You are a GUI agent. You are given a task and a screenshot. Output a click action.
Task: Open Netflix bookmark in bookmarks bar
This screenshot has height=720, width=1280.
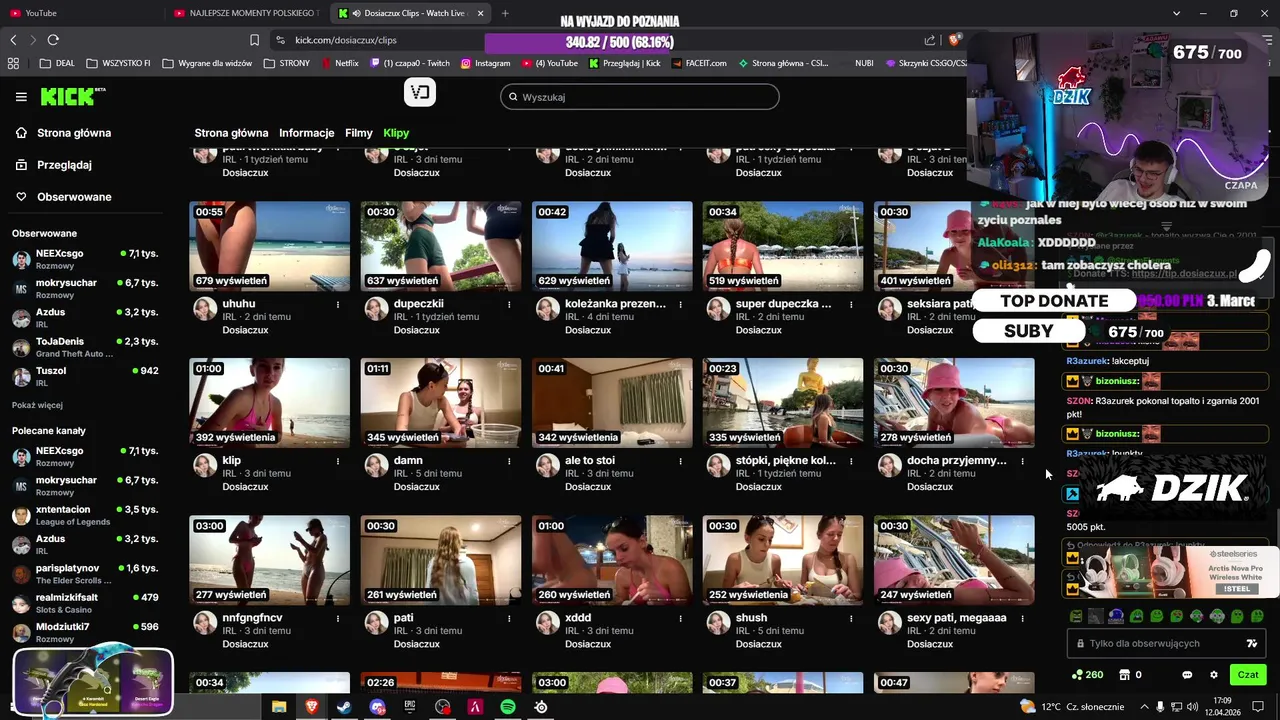[x=340, y=63]
